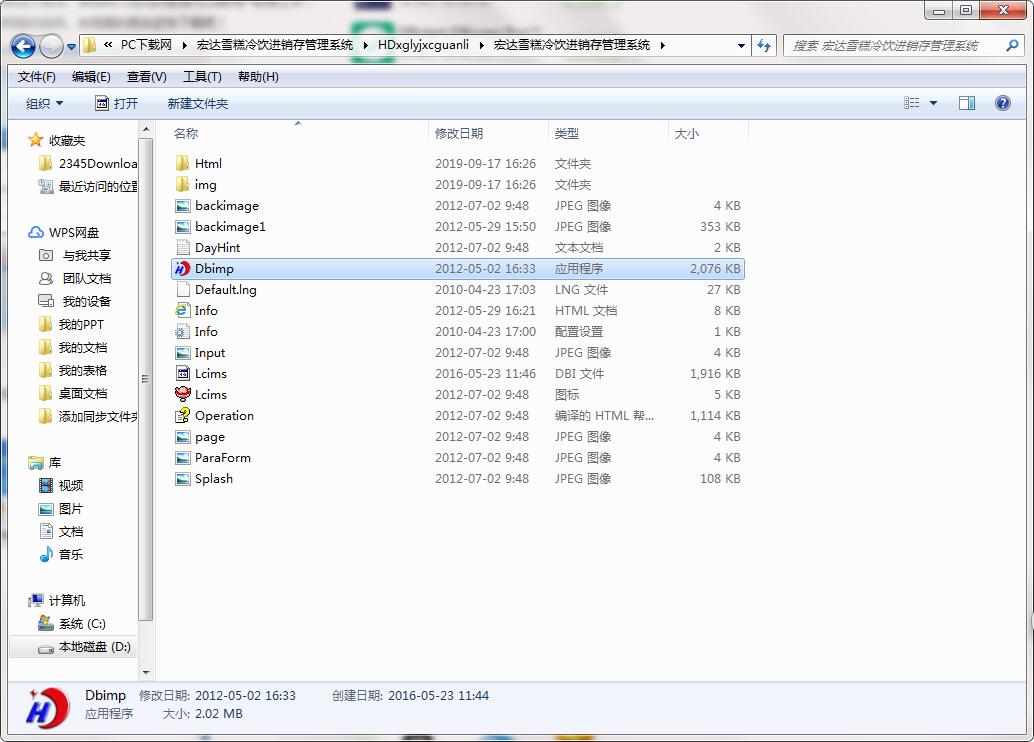Click the search magnifier icon
The image size is (1034, 742).
point(1012,46)
